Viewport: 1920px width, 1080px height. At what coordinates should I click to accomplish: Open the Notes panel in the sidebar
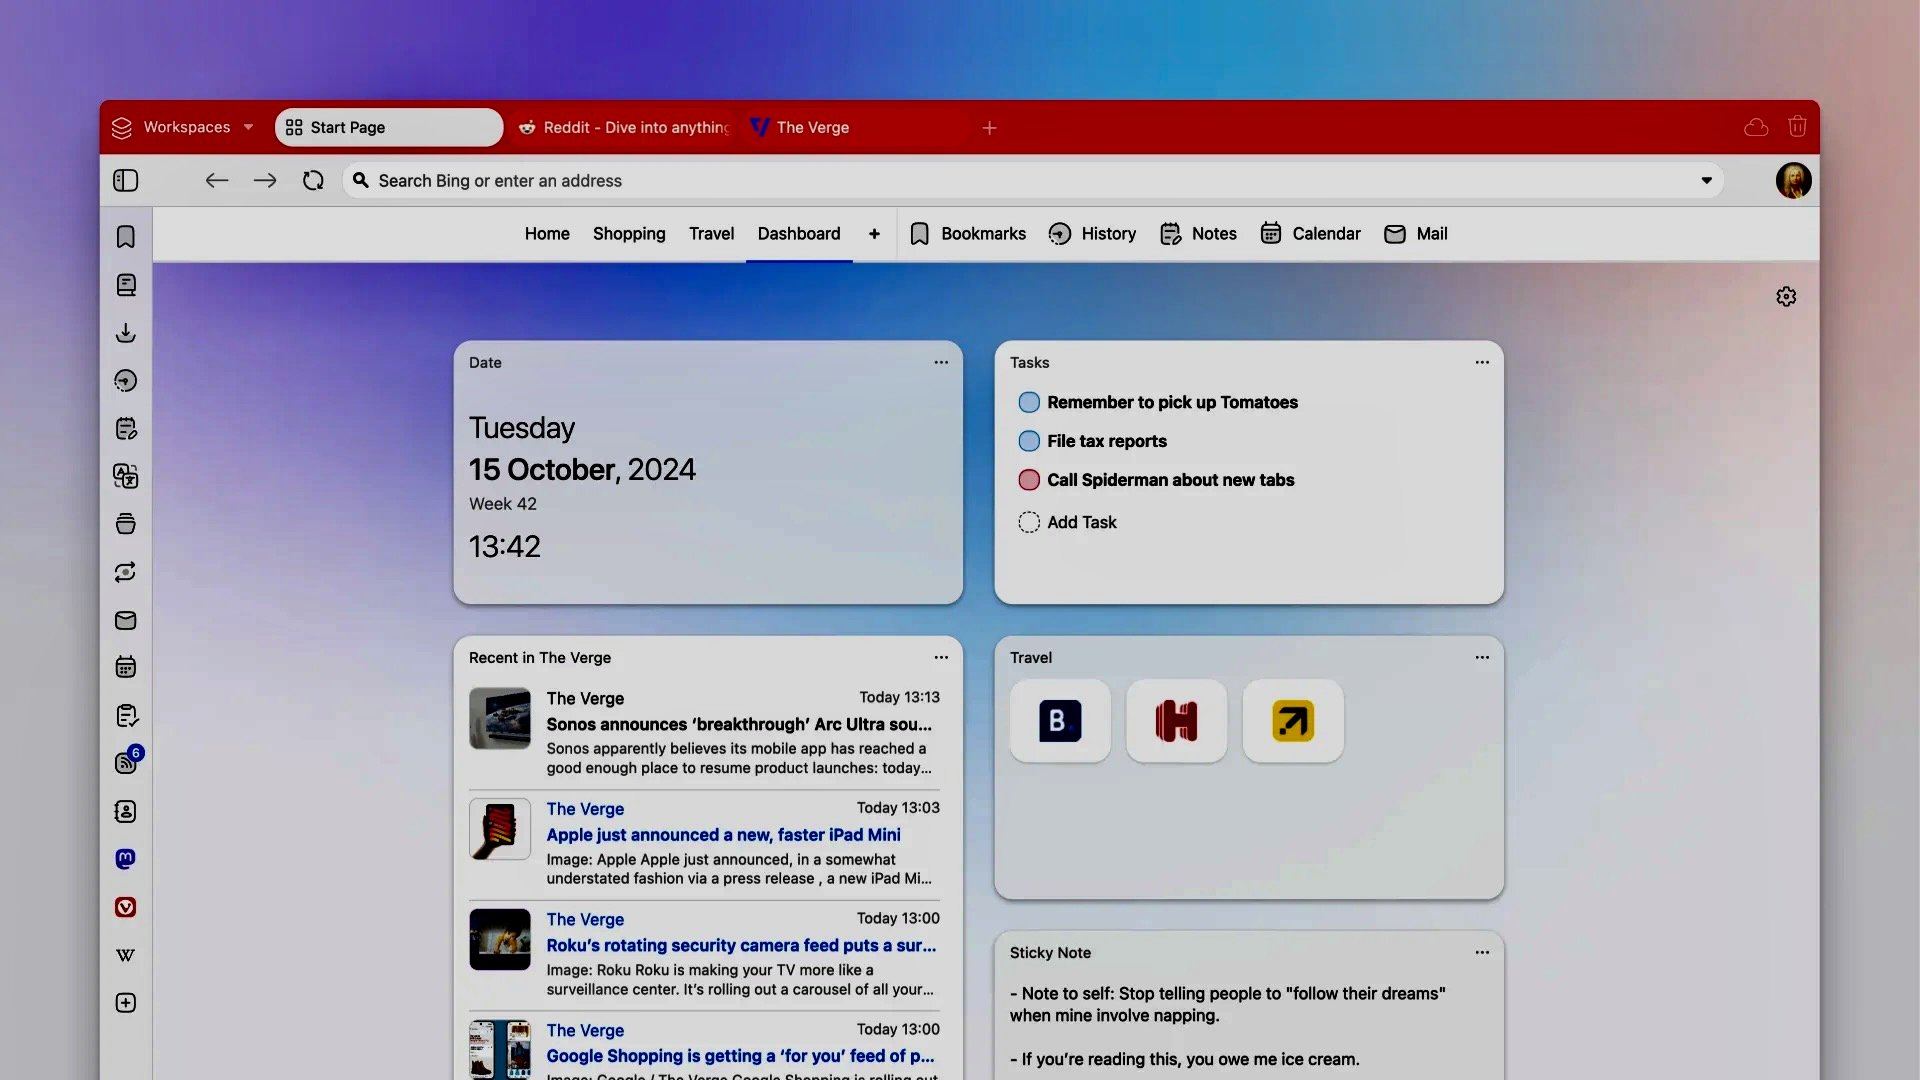(x=125, y=428)
